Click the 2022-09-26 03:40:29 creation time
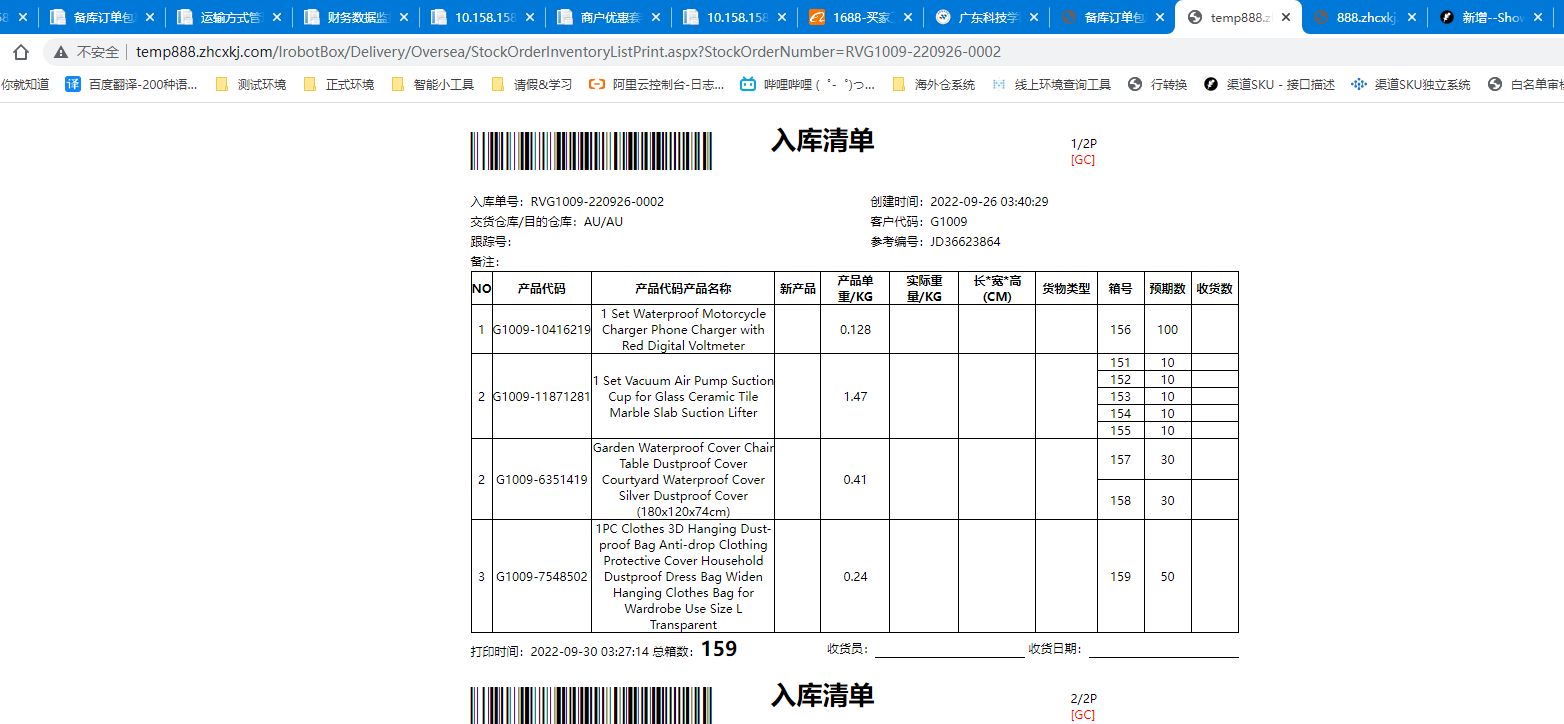 [x=989, y=202]
